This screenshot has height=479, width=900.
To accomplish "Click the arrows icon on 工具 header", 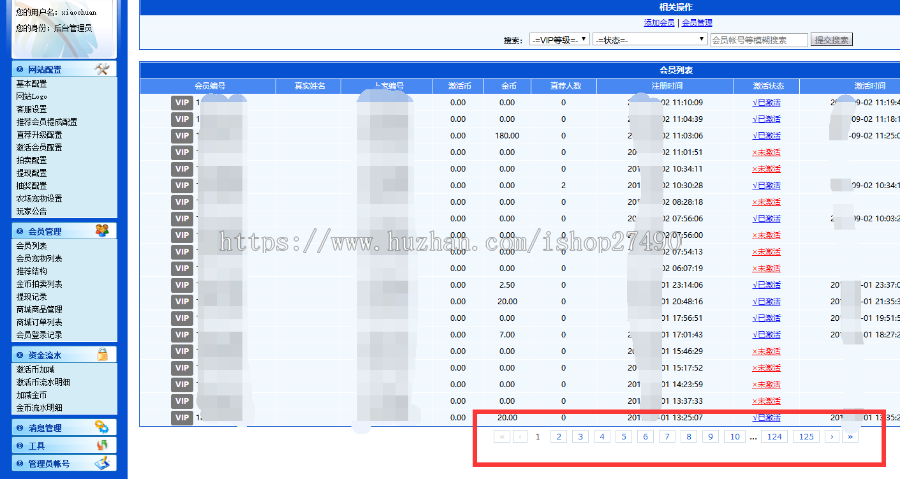I will pyautogui.click(x=102, y=445).
